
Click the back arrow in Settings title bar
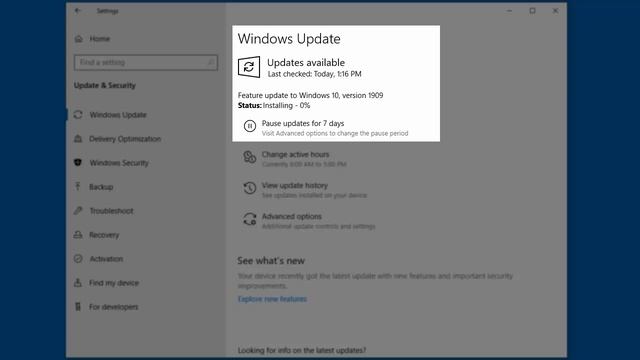point(78,11)
